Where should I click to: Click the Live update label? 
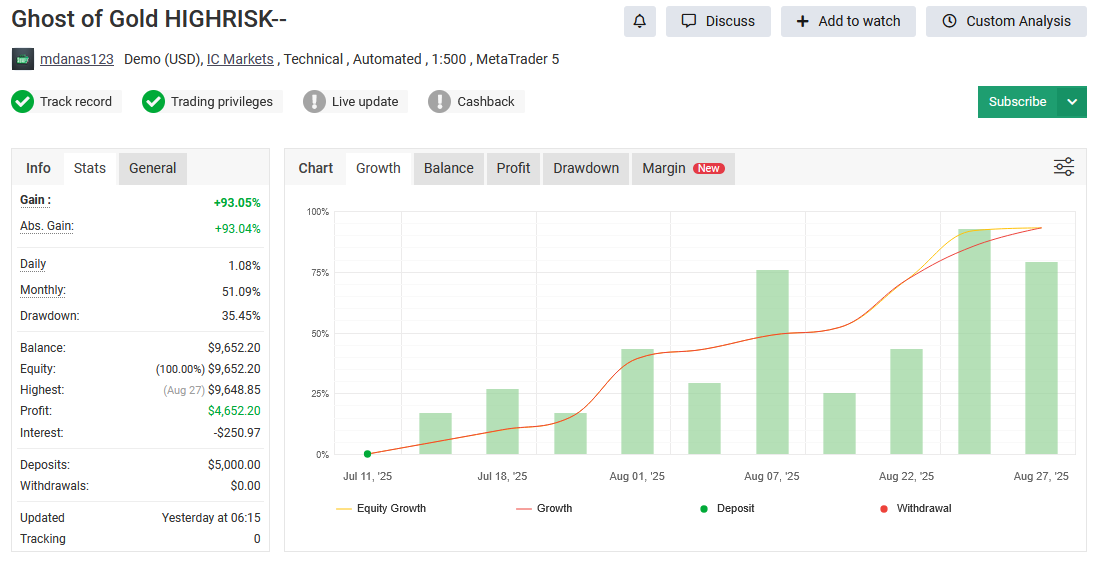(x=365, y=102)
